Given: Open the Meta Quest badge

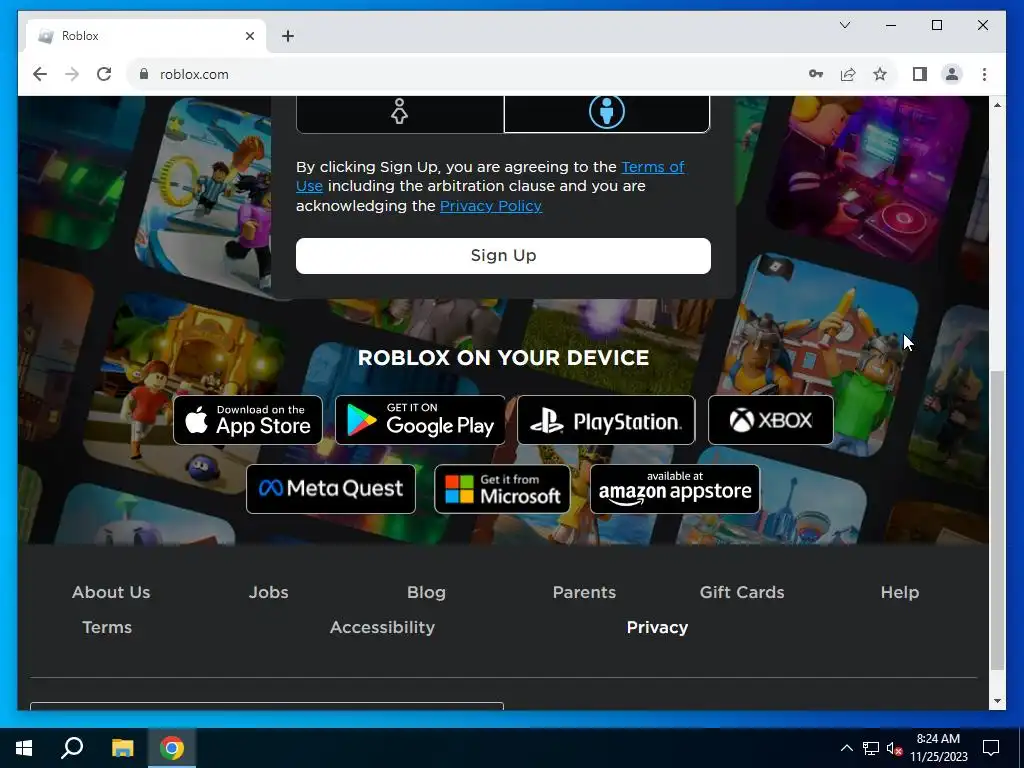Looking at the screenshot, I should (330, 489).
